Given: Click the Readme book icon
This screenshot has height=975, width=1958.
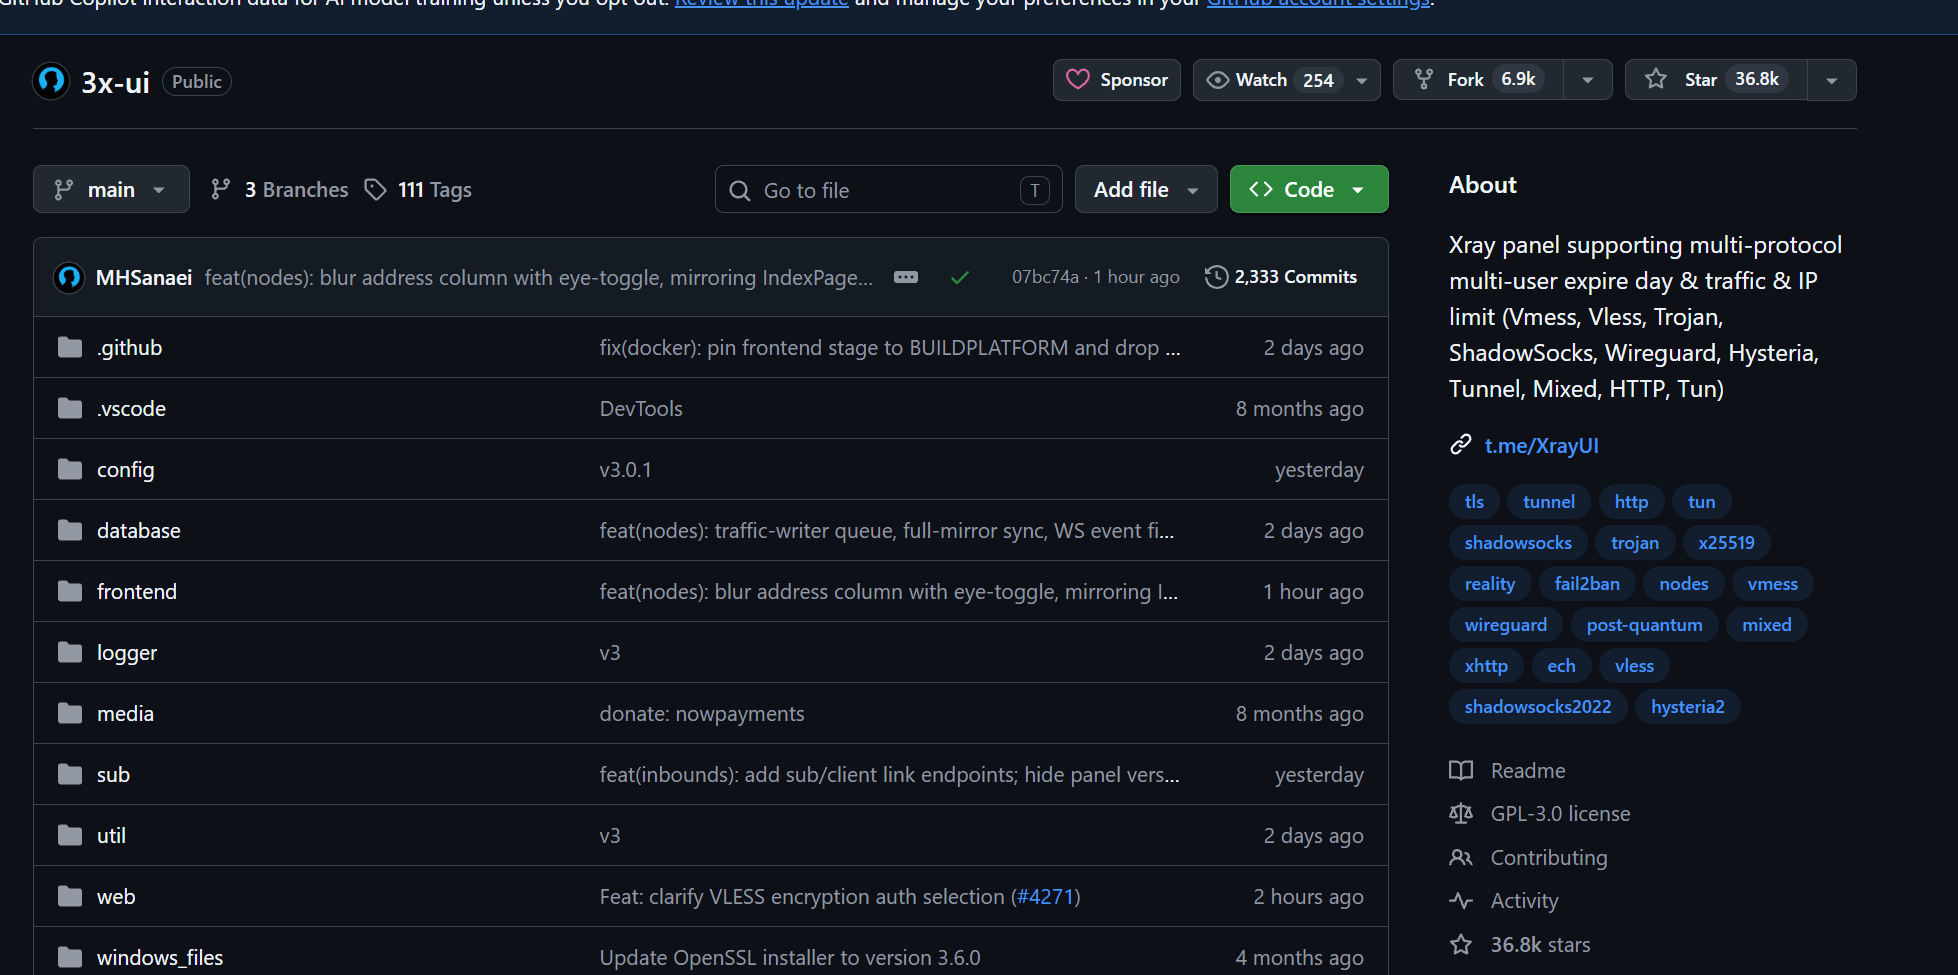Looking at the screenshot, I should (1461, 770).
